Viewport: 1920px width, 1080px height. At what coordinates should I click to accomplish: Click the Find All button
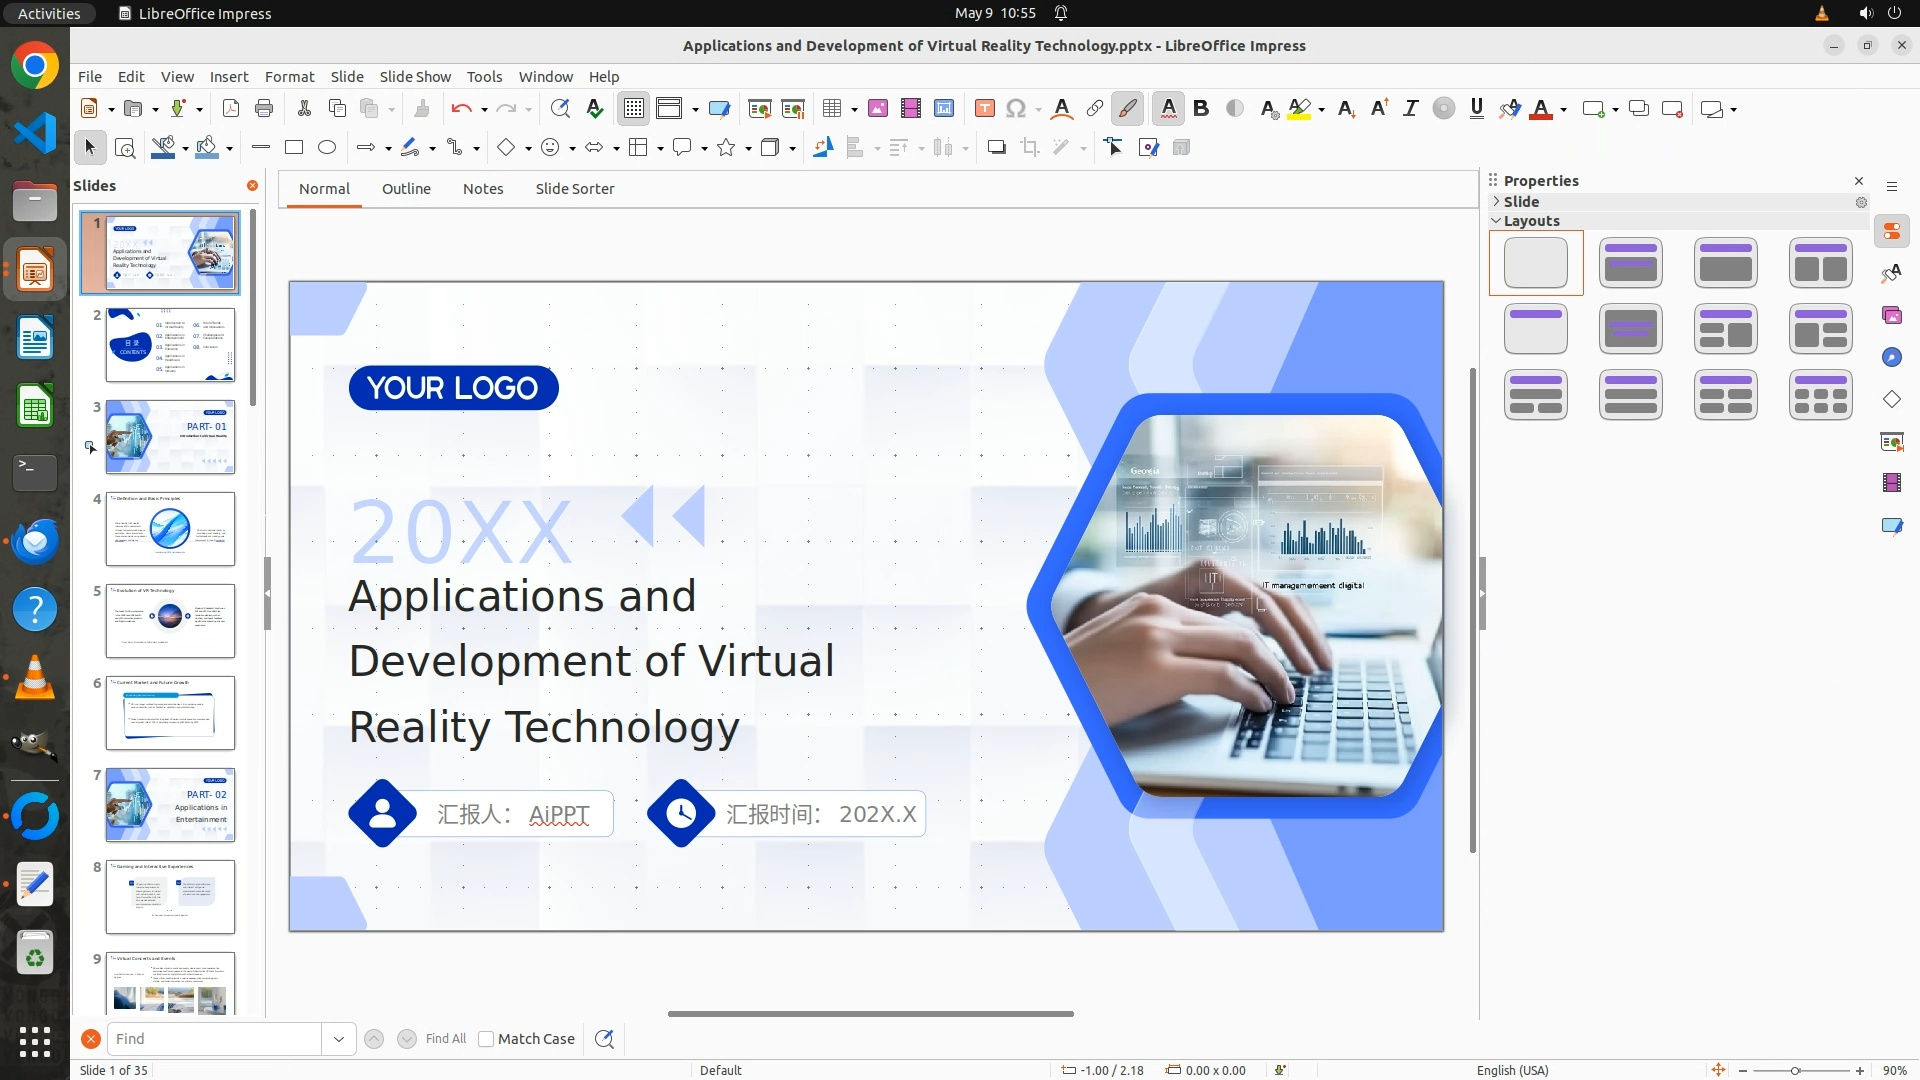coord(445,1039)
